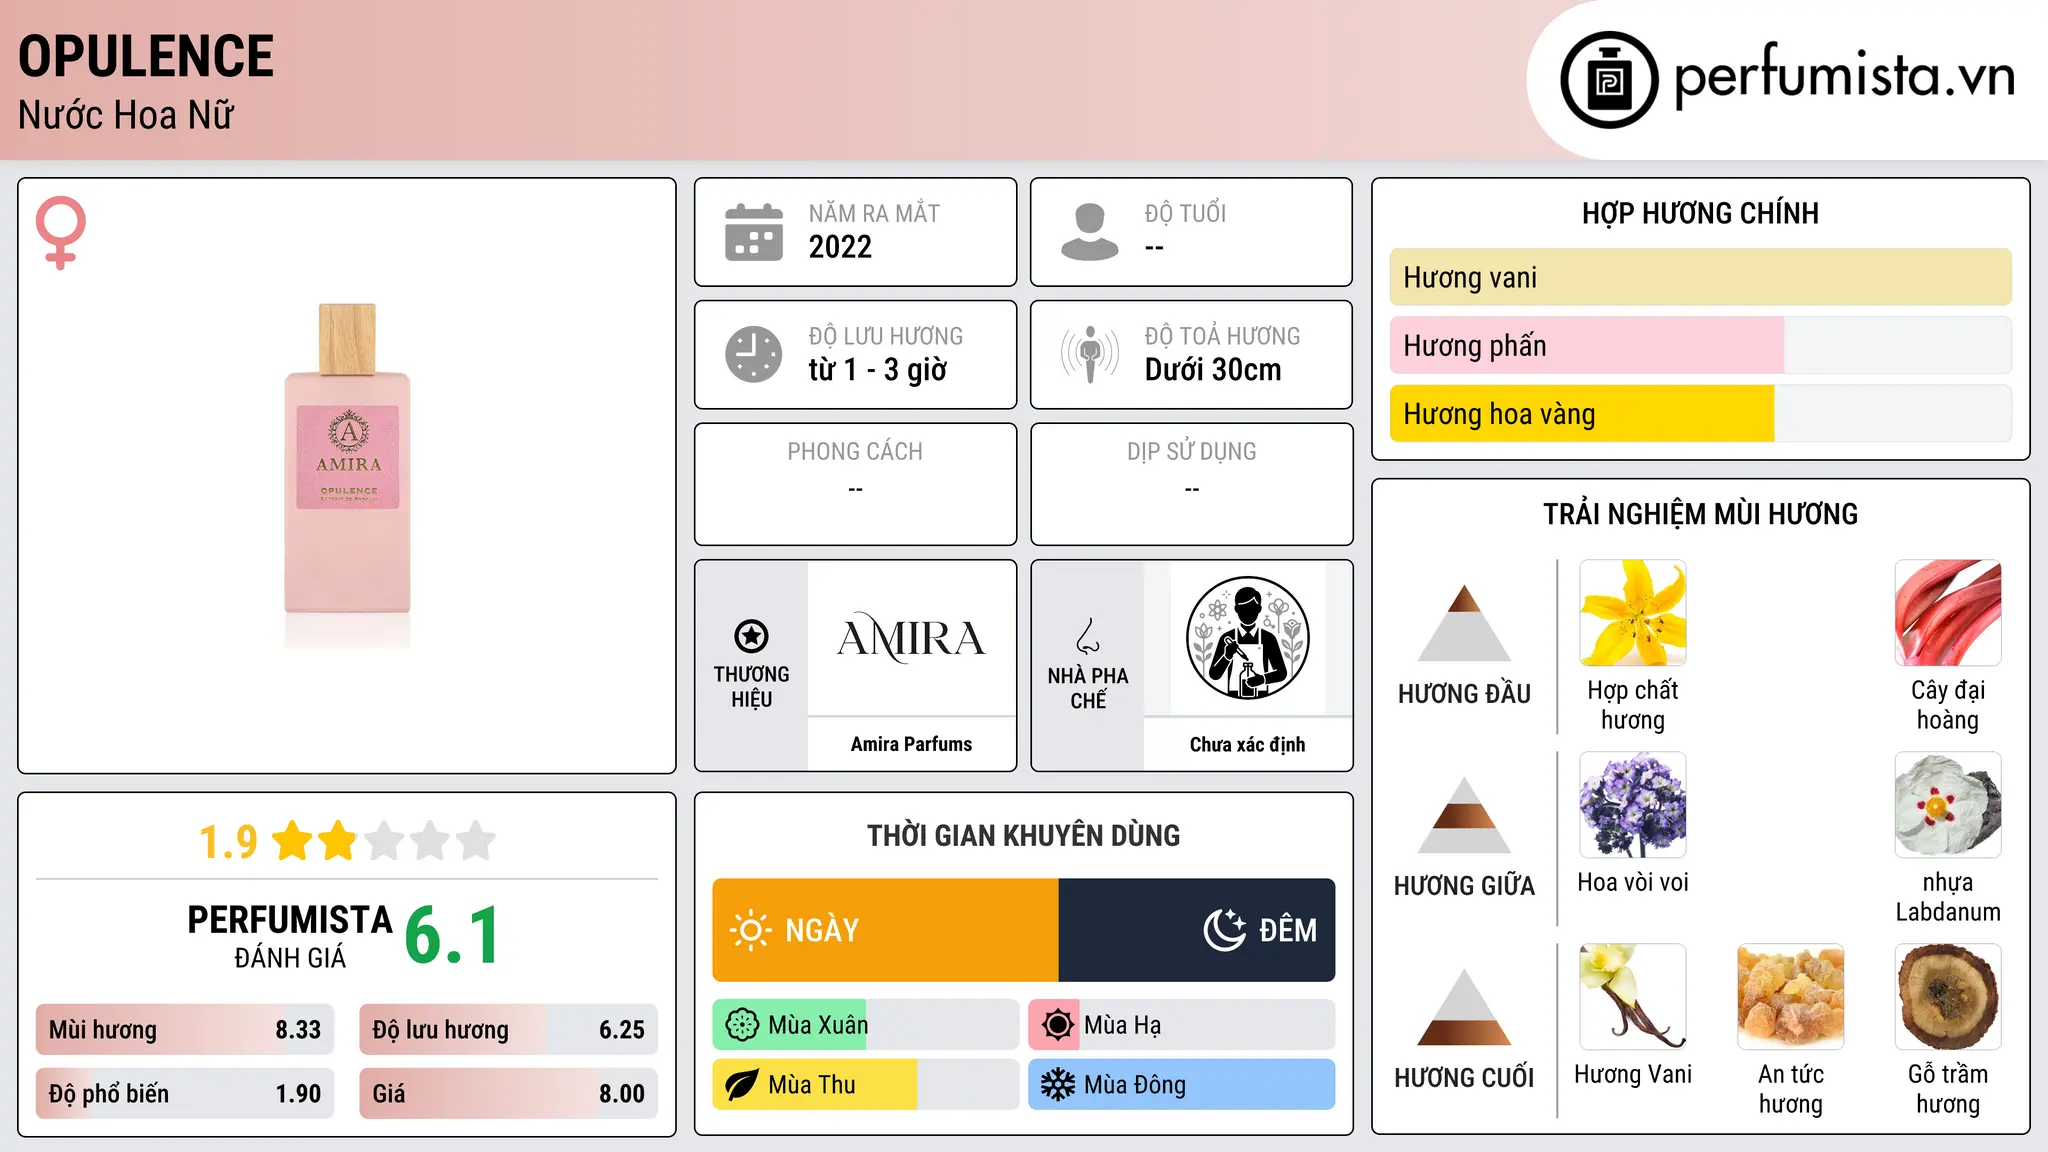The height and width of the screenshot is (1152, 2048).
Task: Select the sun icon for Mùa Hạ
Action: point(1058,1025)
